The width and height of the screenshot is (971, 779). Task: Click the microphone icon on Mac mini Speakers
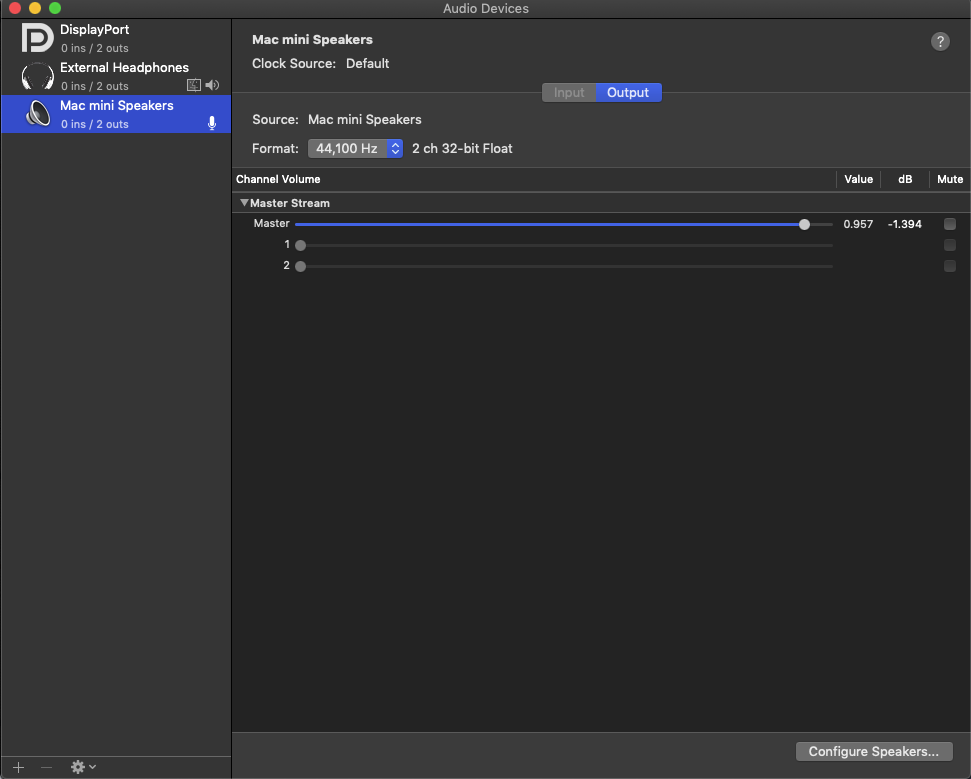pyautogui.click(x=212, y=123)
